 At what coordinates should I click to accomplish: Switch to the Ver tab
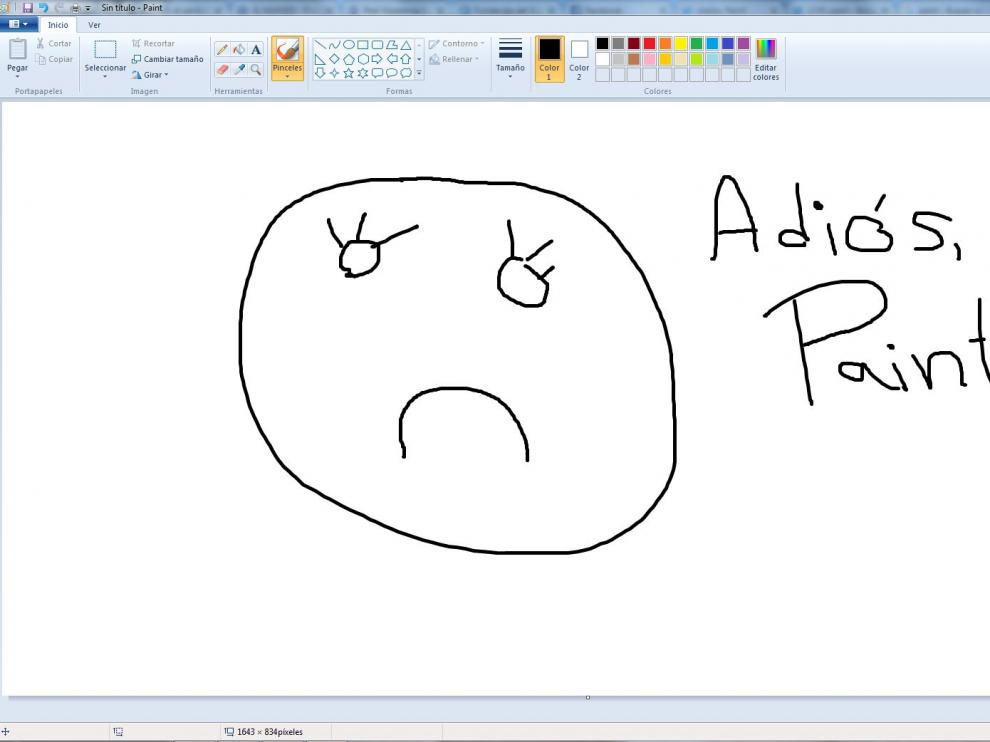tap(94, 25)
